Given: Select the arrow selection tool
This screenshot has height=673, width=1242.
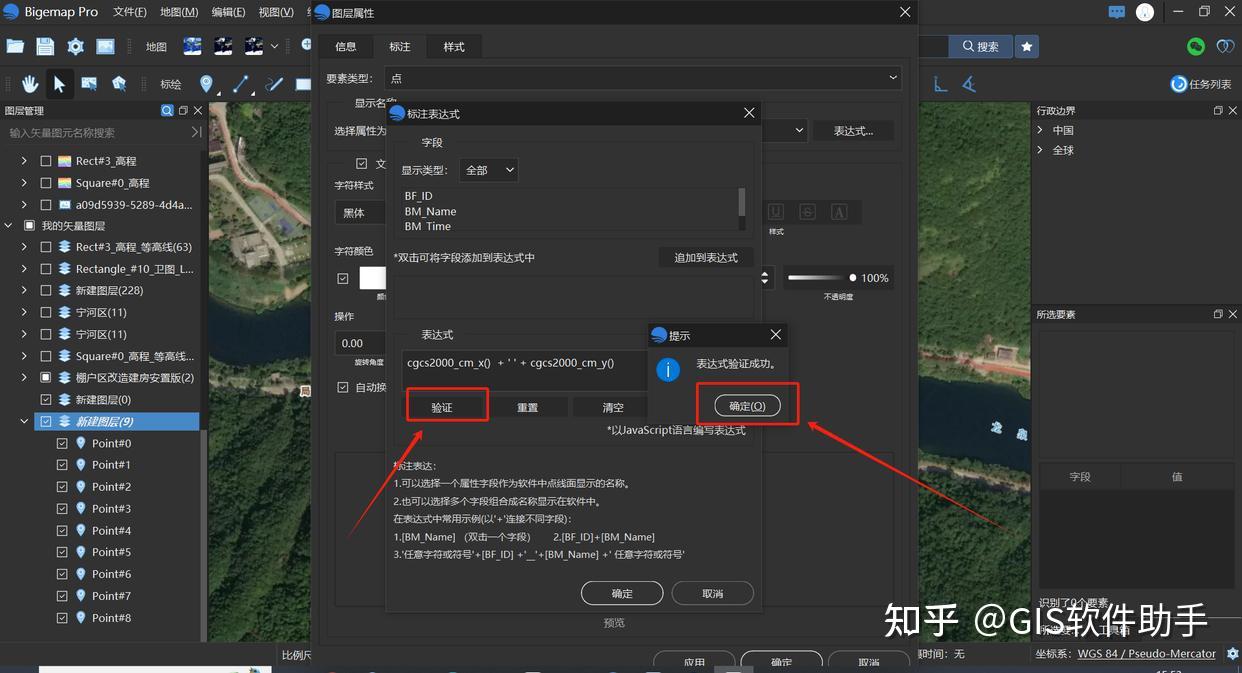Looking at the screenshot, I should click(x=59, y=84).
